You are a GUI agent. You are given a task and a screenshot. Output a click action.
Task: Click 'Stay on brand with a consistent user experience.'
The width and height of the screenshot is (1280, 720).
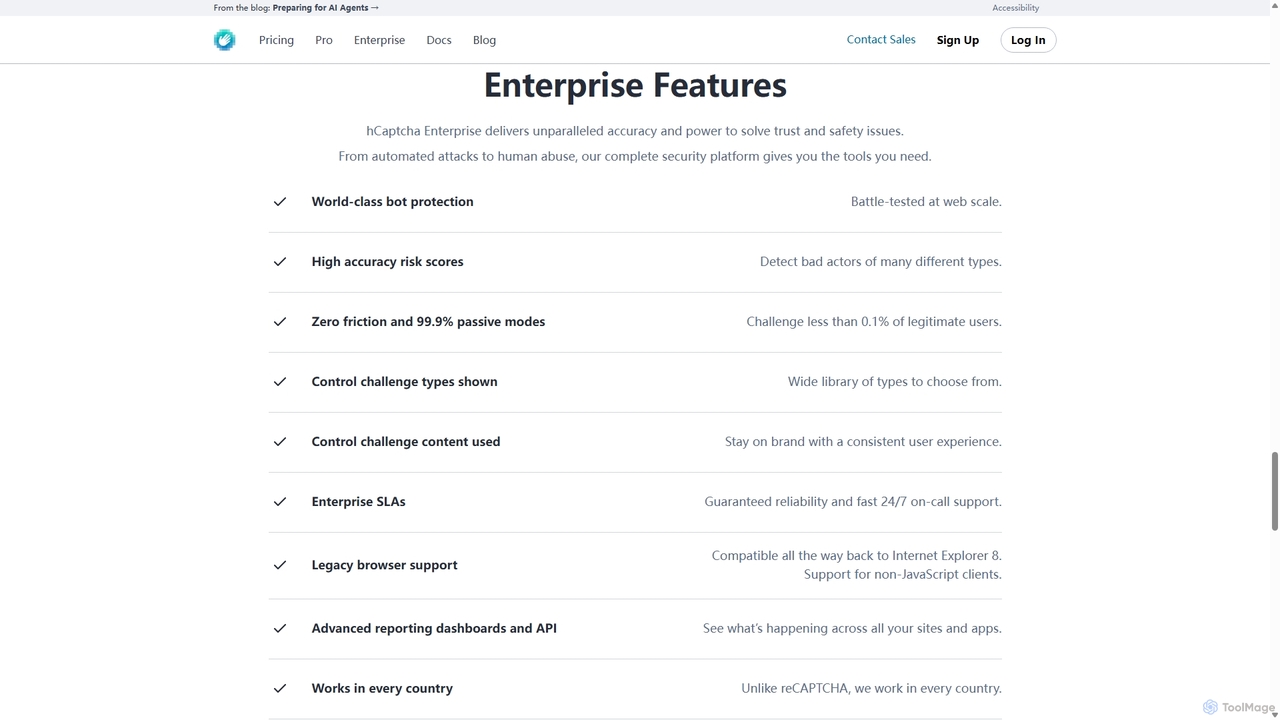[863, 442]
